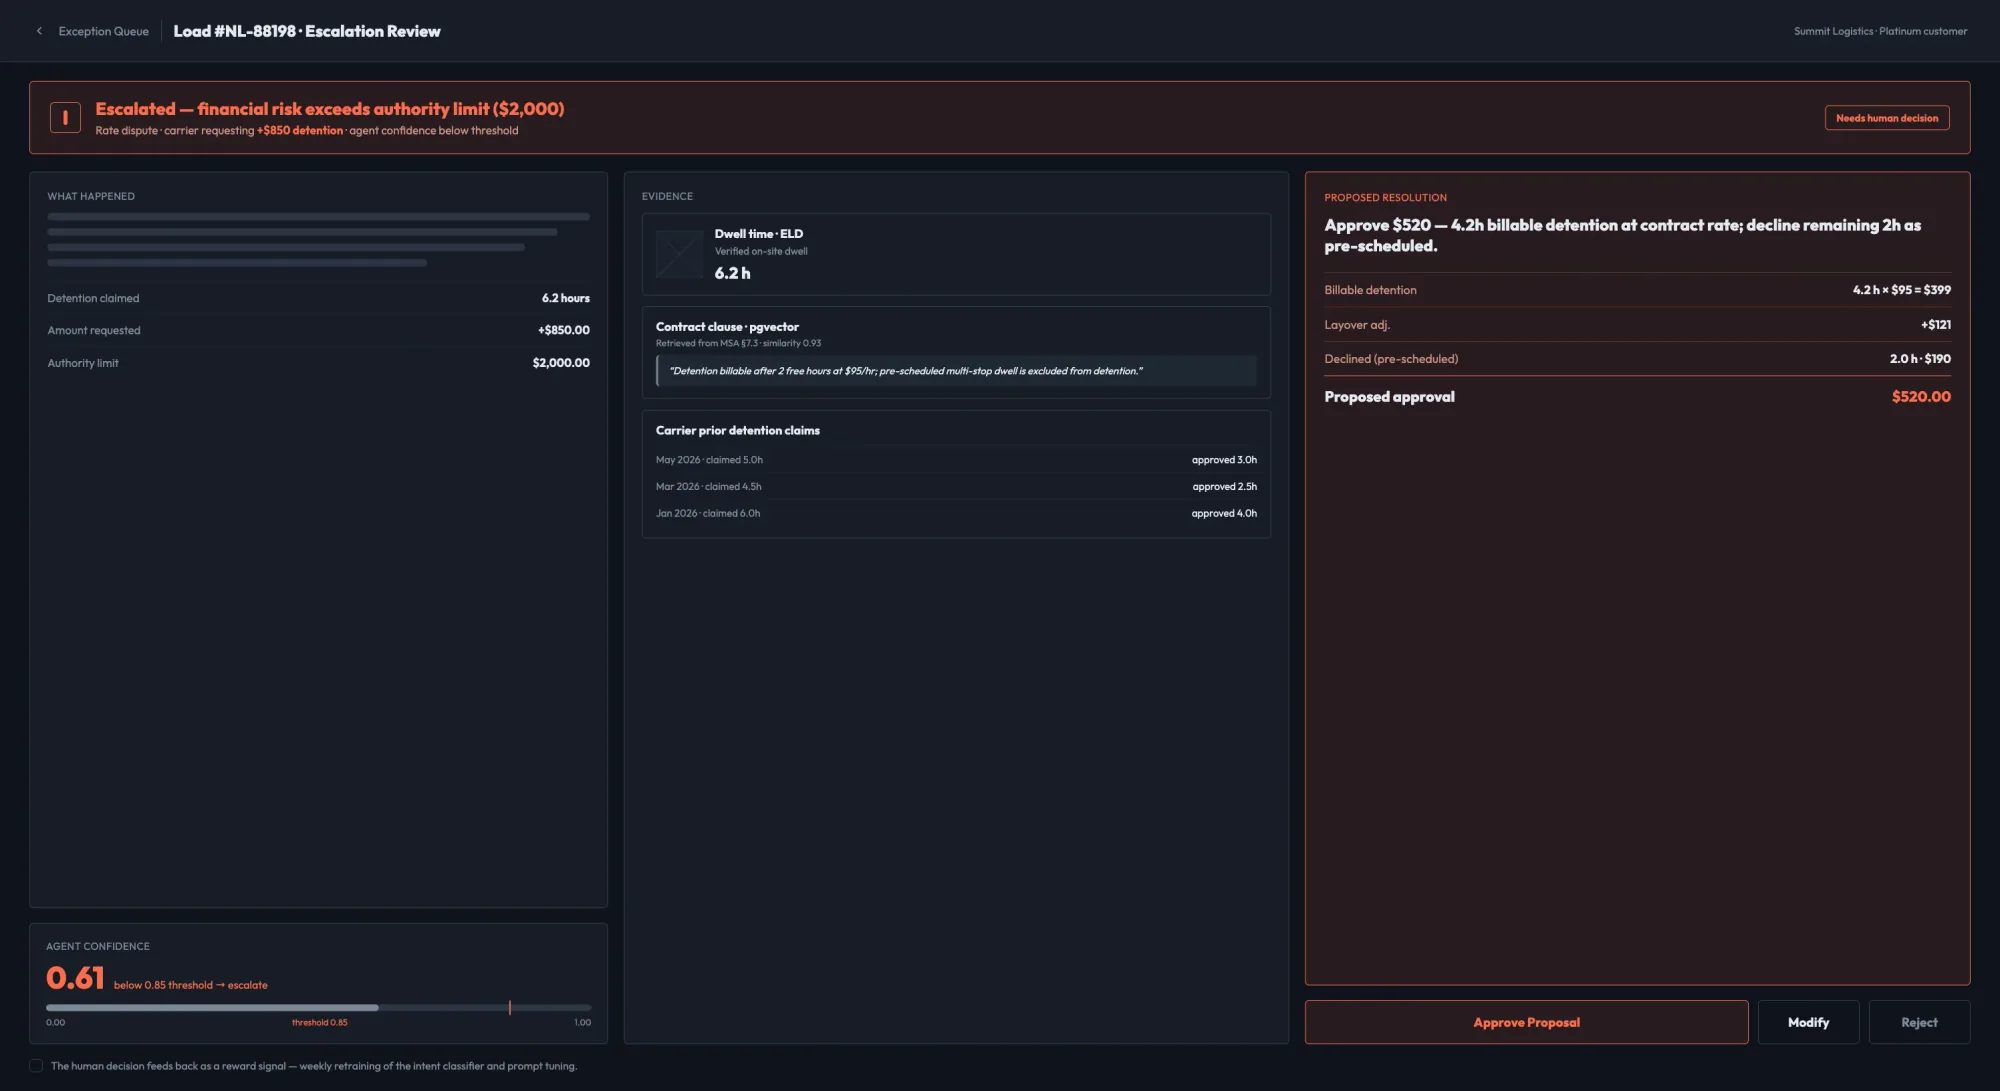Viewport: 2000px width, 1091px height.
Task: Click the 0.61 agent confidence score
Action: pos(75,977)
